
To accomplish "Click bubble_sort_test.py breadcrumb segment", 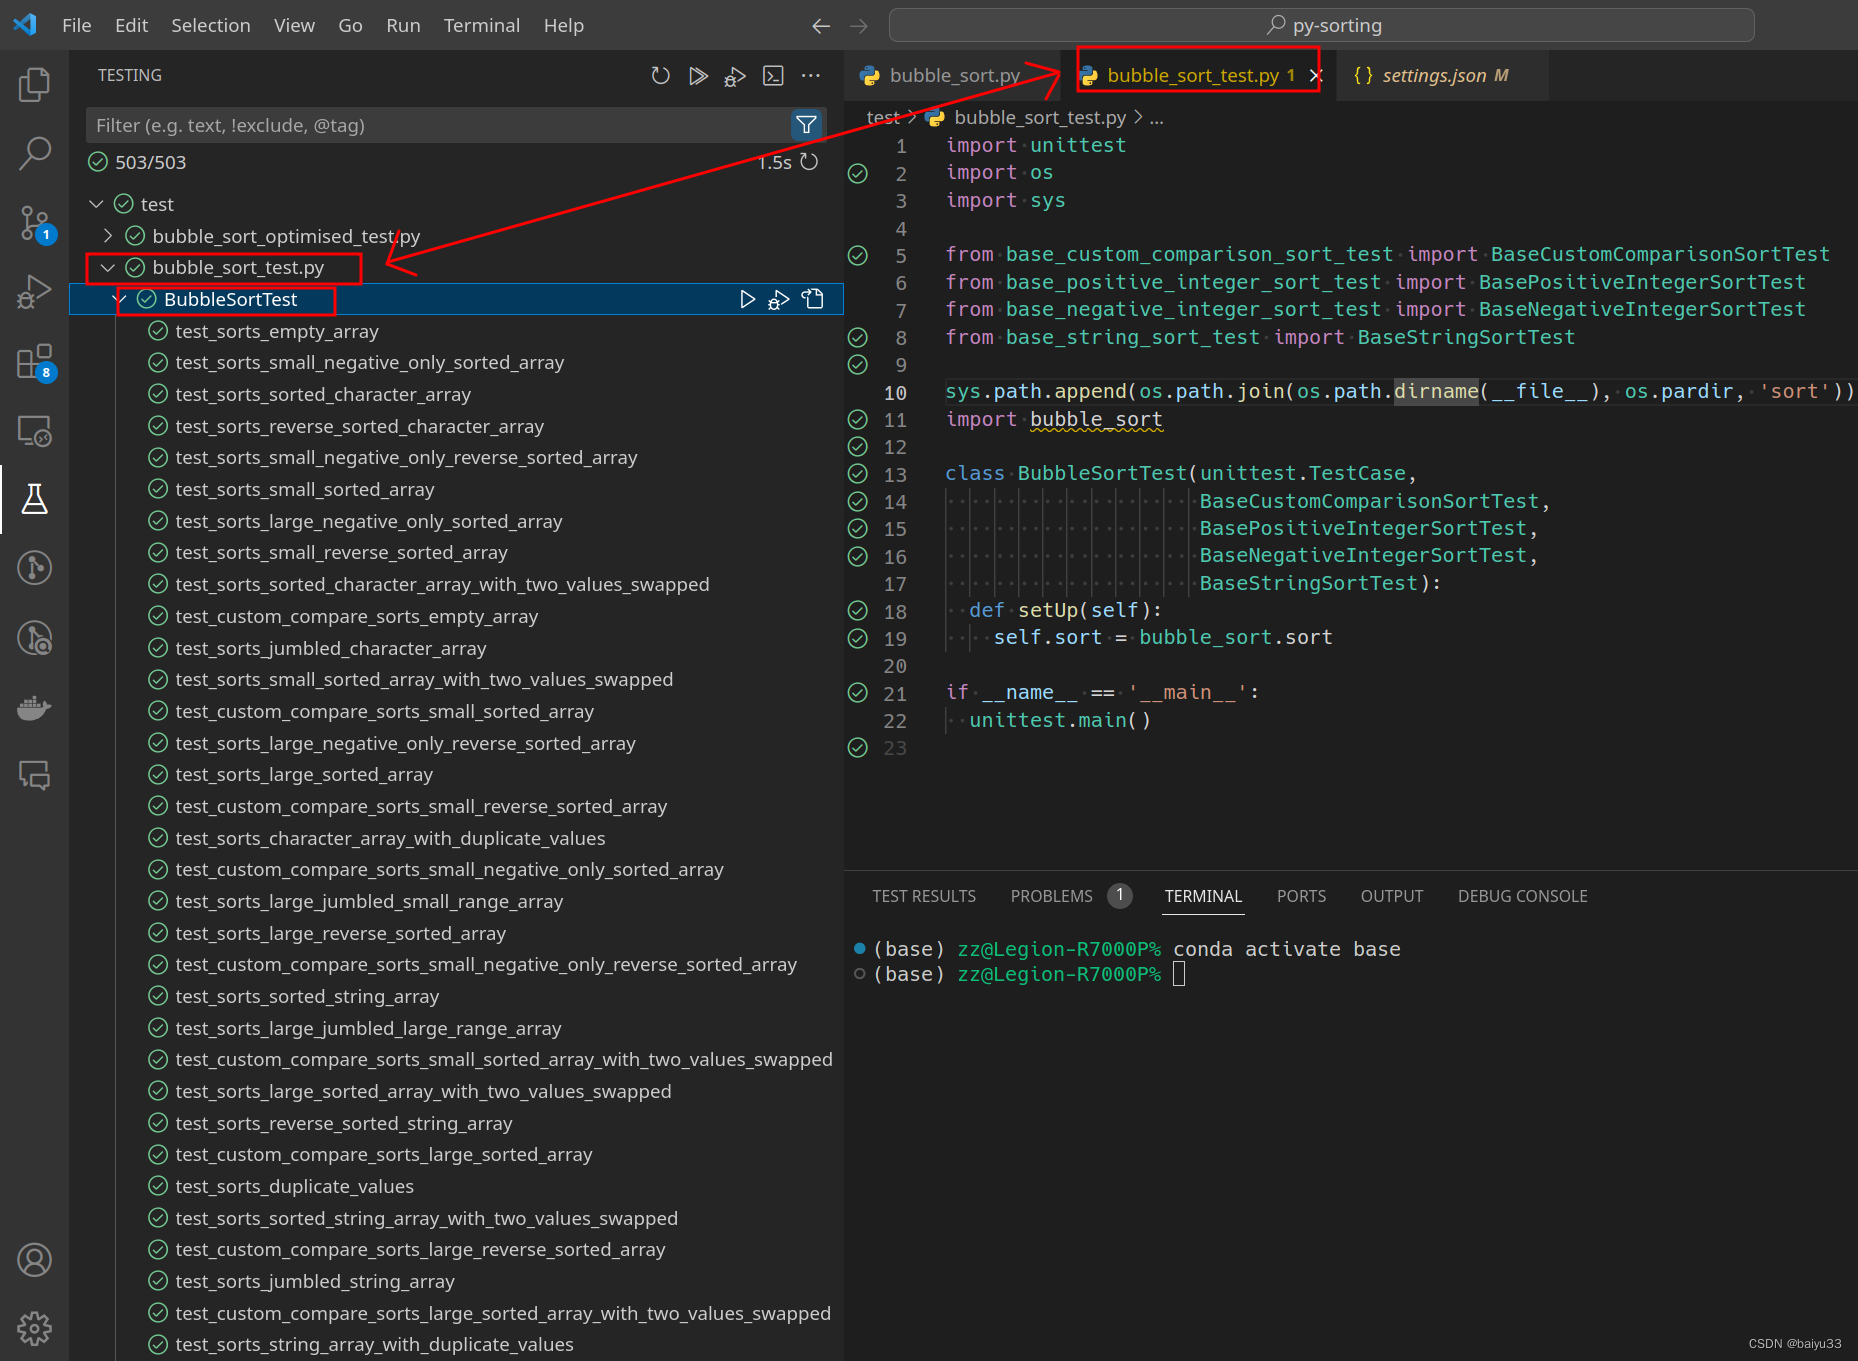I will tap(1040, 118).
